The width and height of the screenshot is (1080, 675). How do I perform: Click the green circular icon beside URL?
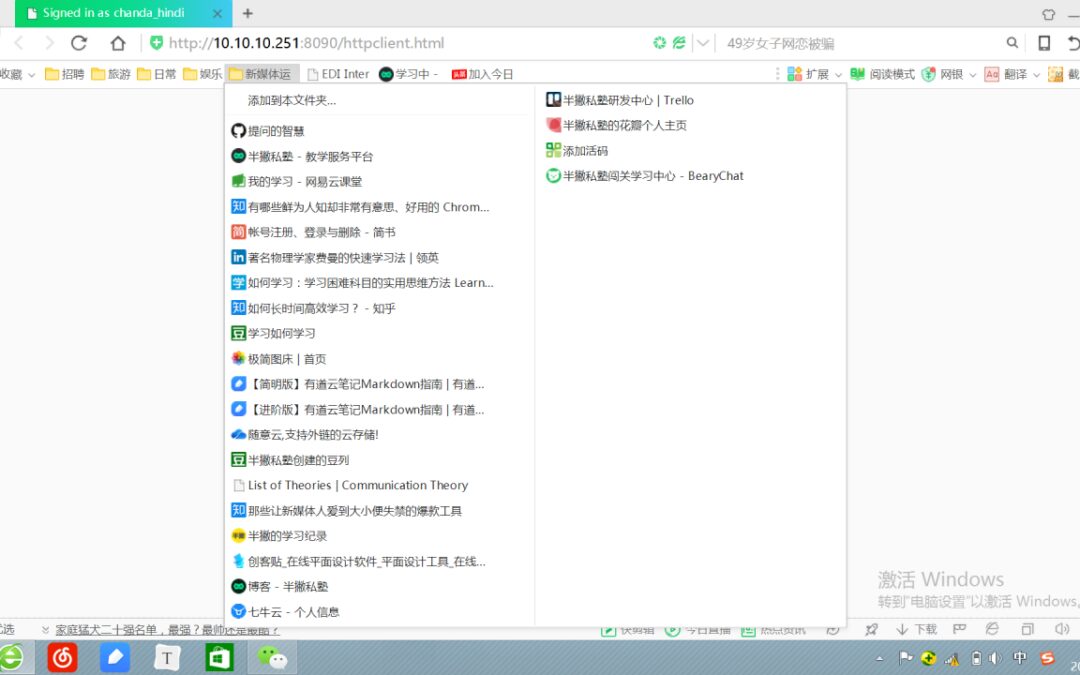pos(659,43)
